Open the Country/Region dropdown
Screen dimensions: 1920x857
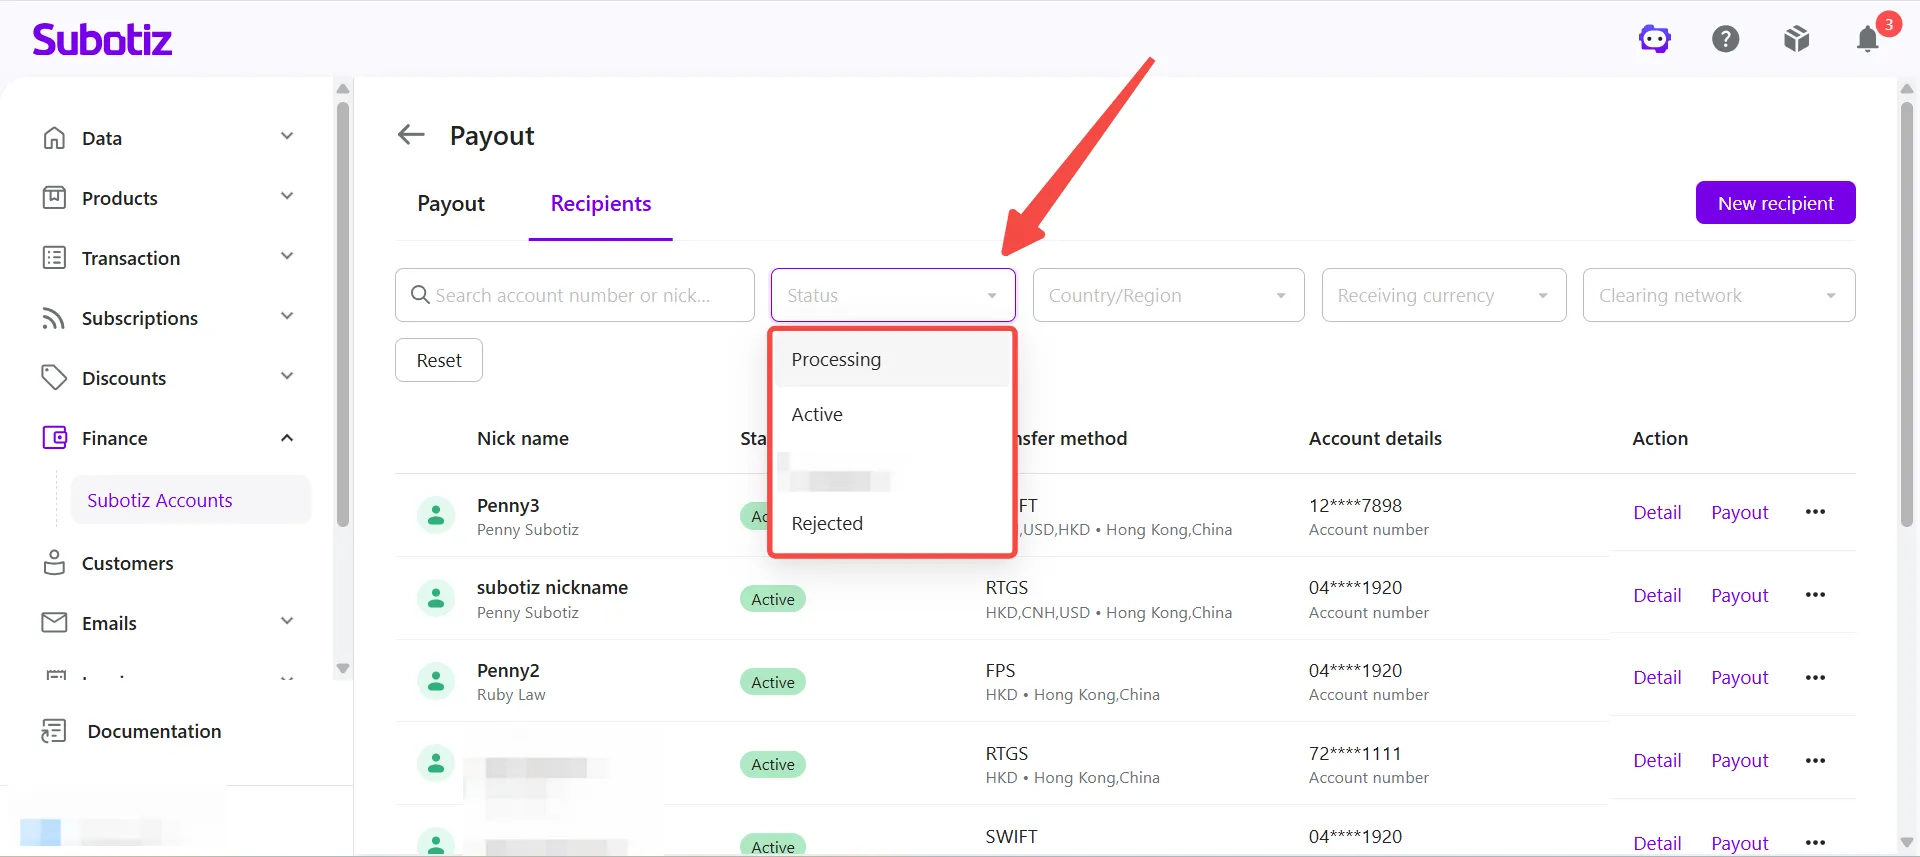pos(1168,295)
